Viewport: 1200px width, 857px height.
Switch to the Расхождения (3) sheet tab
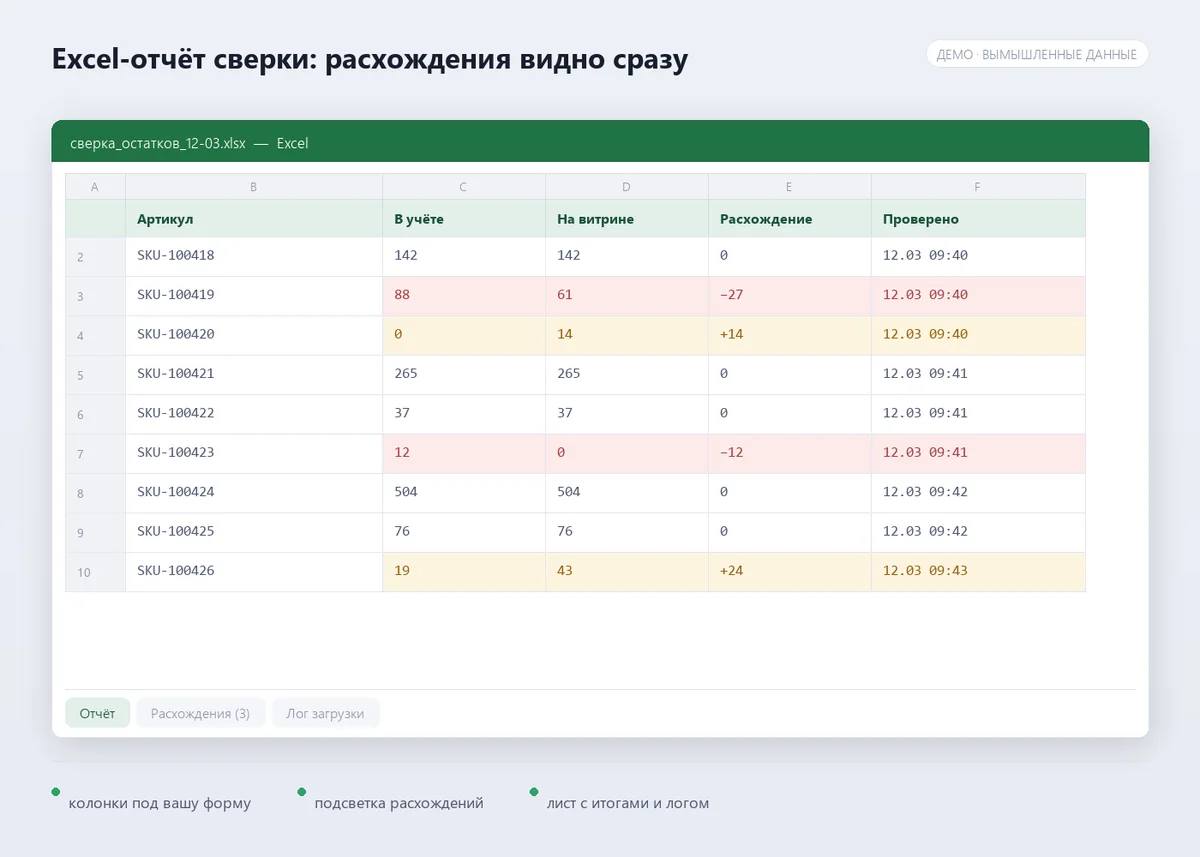click(x=200, y=714)
